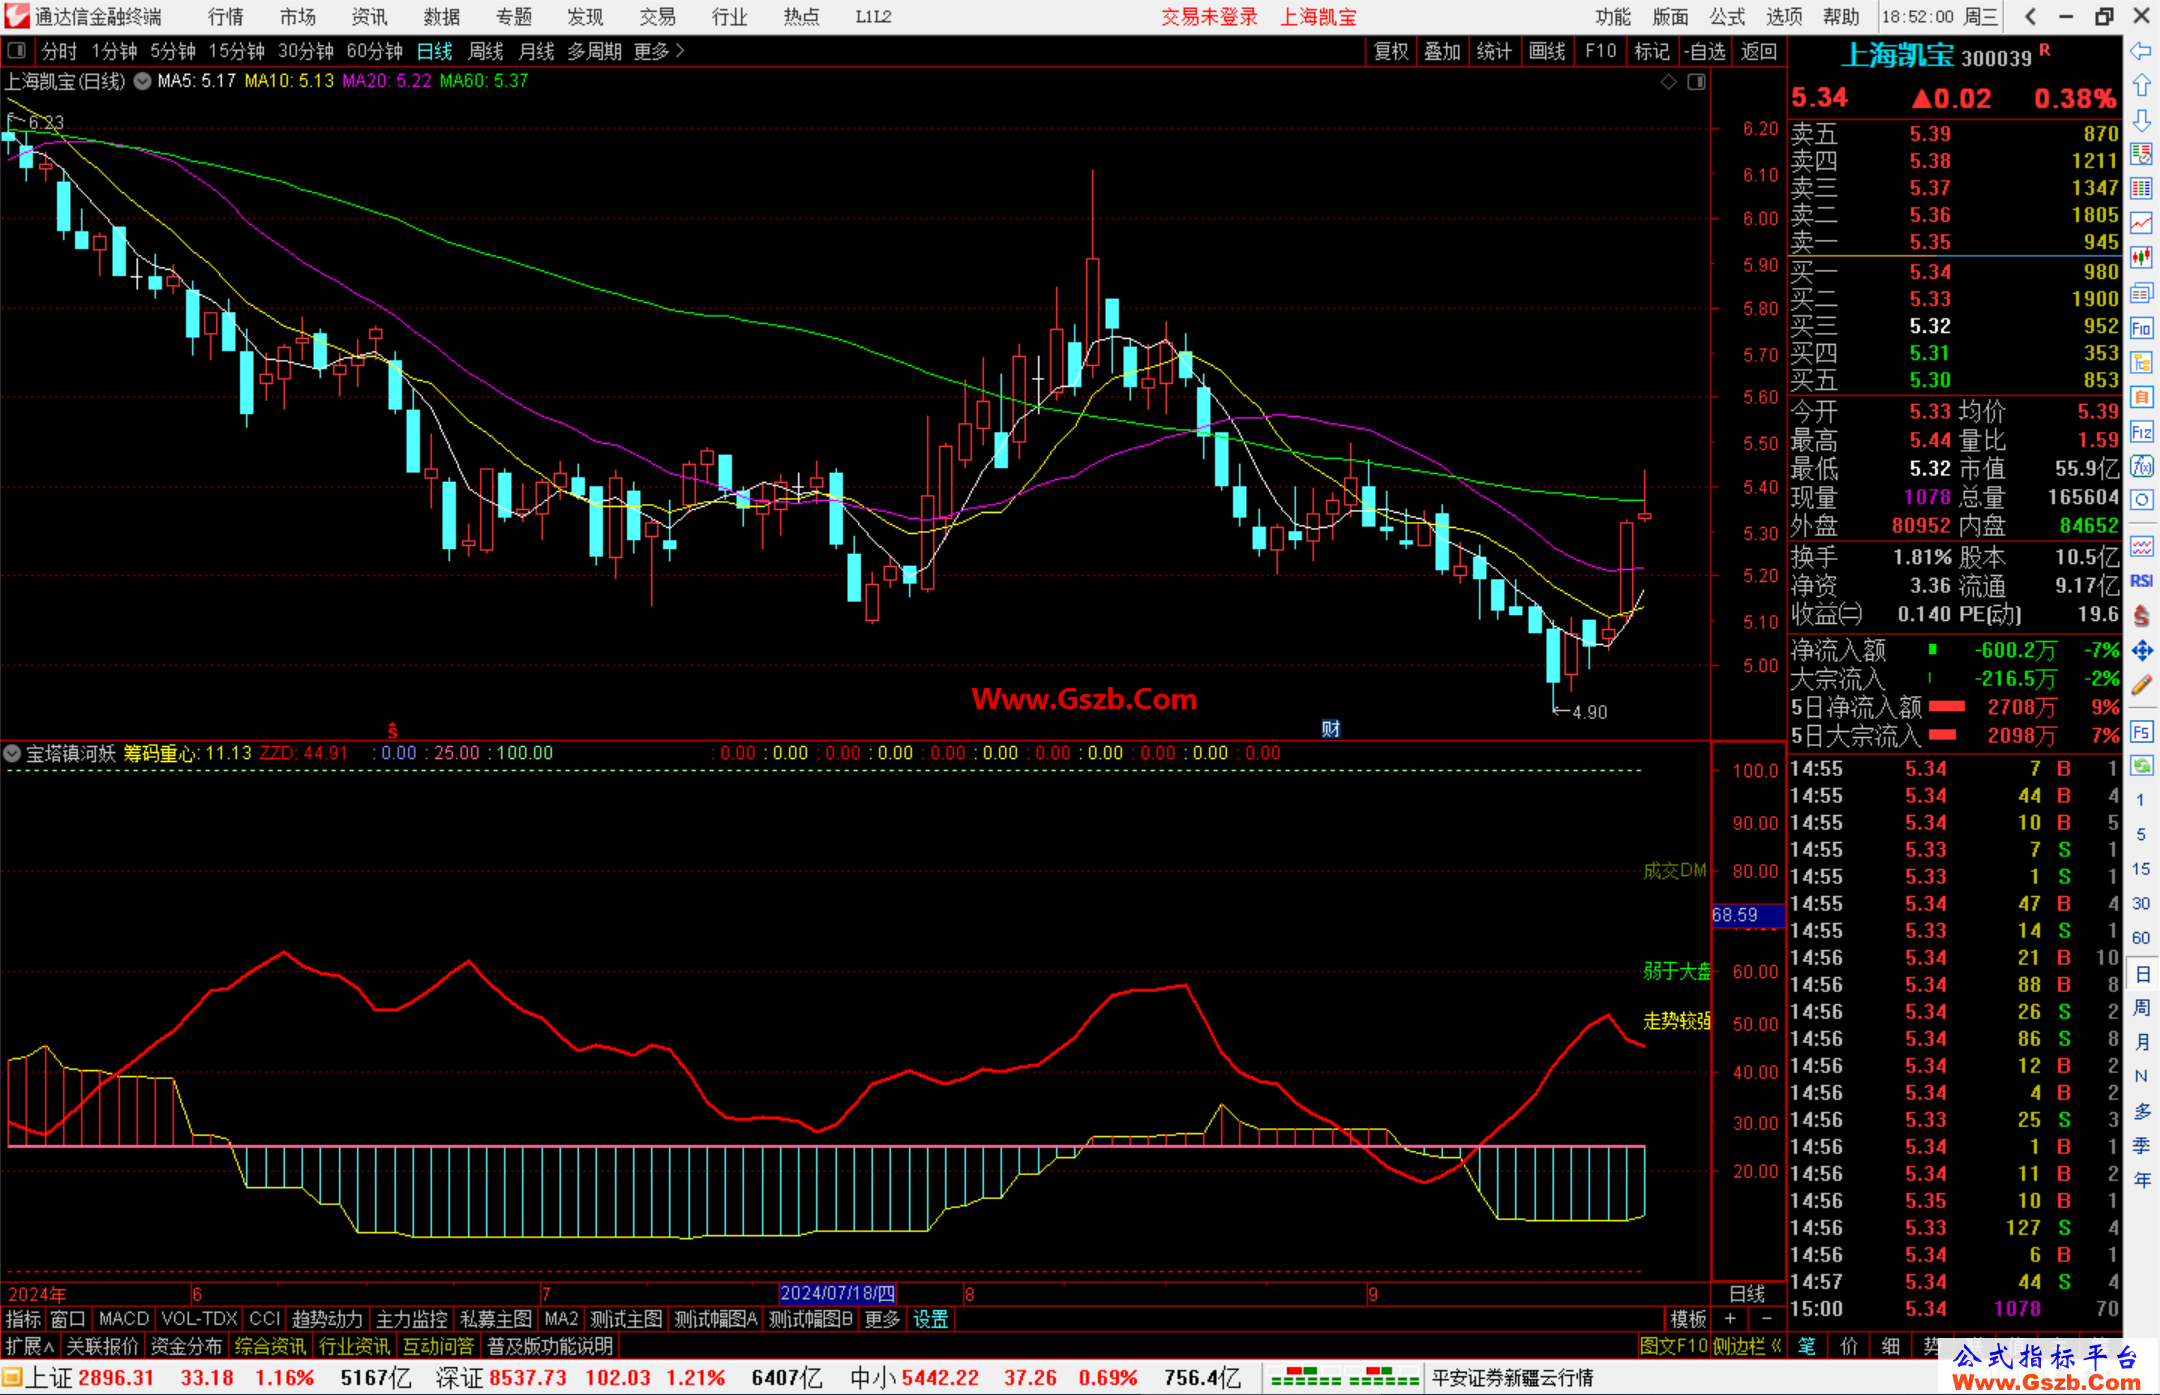Click 设置 link in indicator bar
The width and height of the screenshot is (2160, 1395).
(930, 1319)
